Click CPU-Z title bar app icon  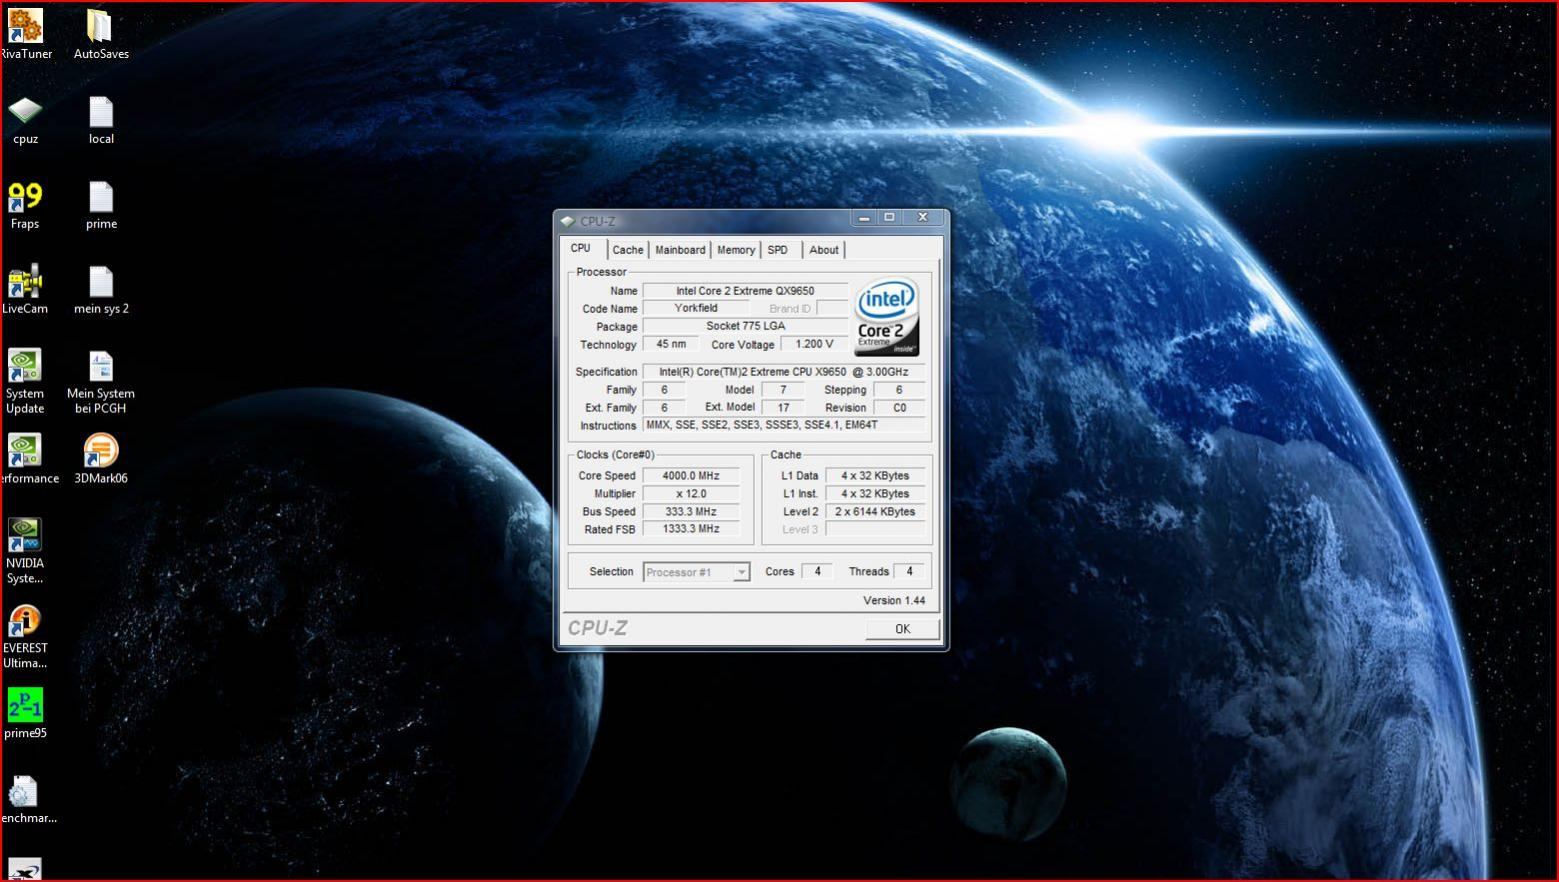coord(568,221)
